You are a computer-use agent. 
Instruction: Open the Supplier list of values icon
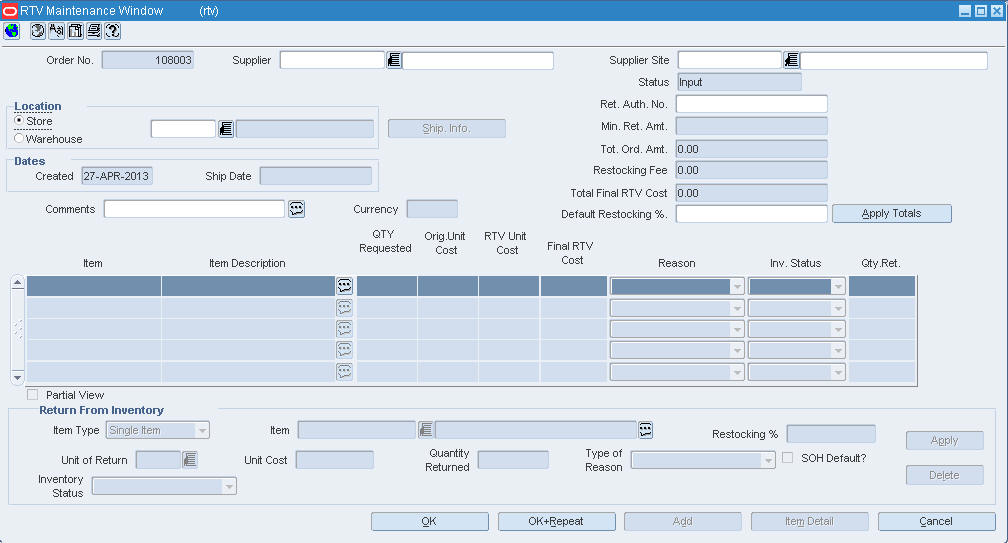click(x=393, y=60)
